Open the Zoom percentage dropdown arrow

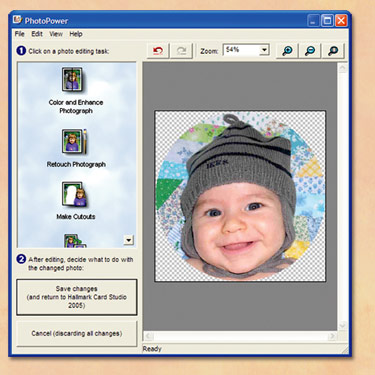264,50
